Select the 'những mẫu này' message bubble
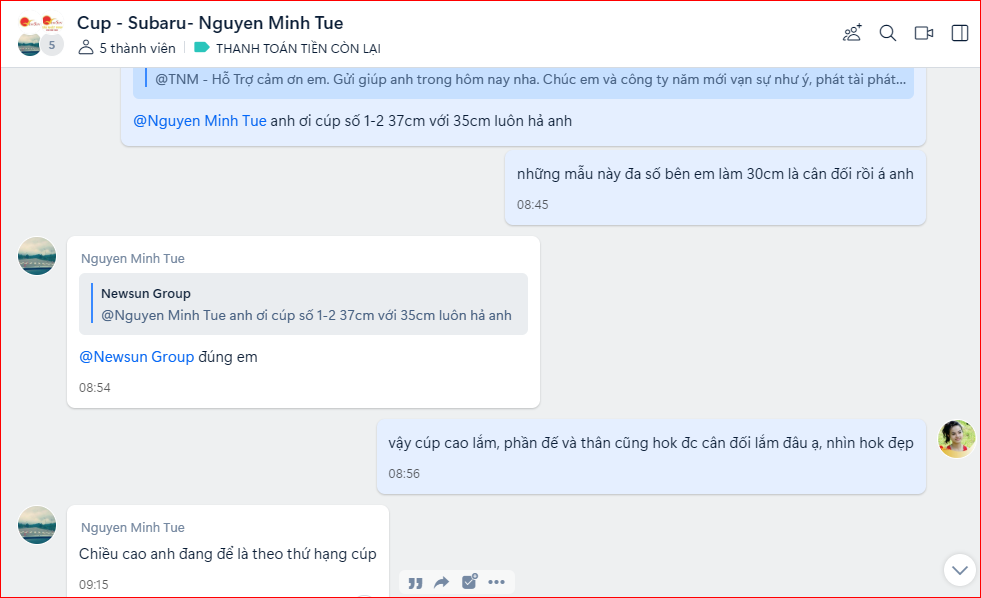The width and height of the screenshot is (981, 598). 715,187
